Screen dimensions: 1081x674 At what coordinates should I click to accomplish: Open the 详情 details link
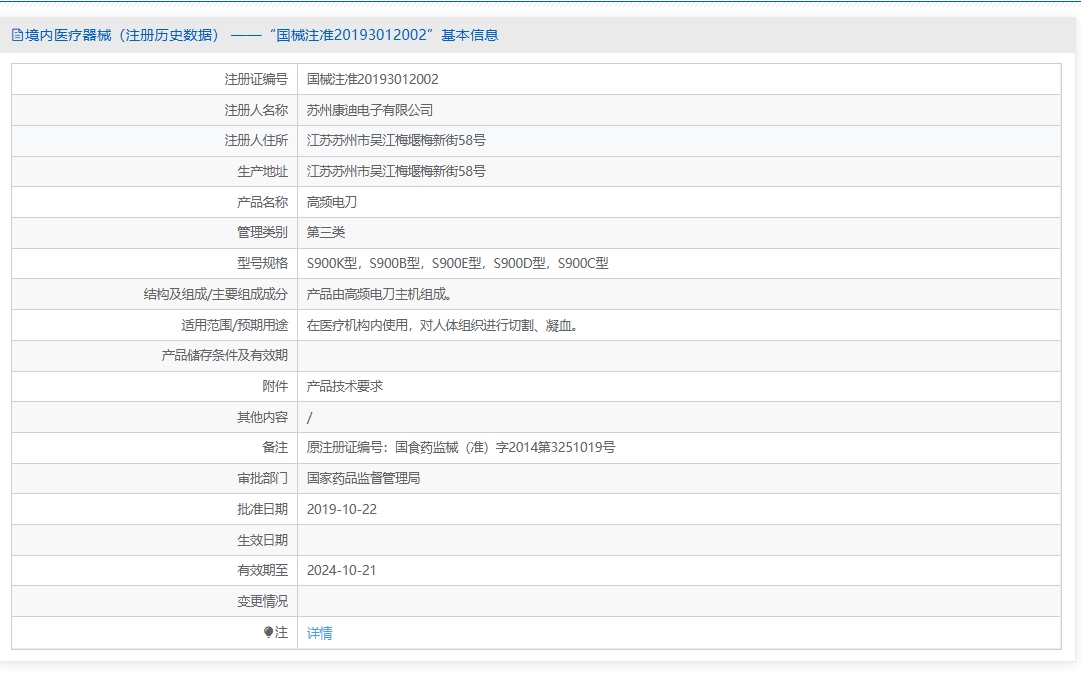(319, 633)
